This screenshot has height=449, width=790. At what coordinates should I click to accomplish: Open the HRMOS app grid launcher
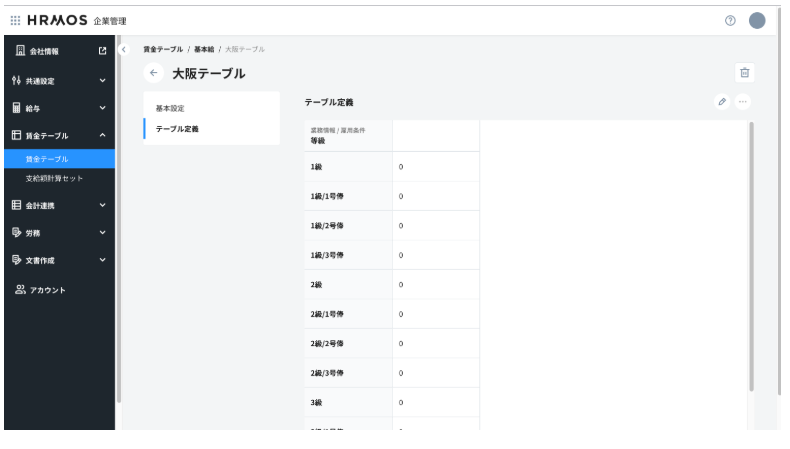click(16, 21)
